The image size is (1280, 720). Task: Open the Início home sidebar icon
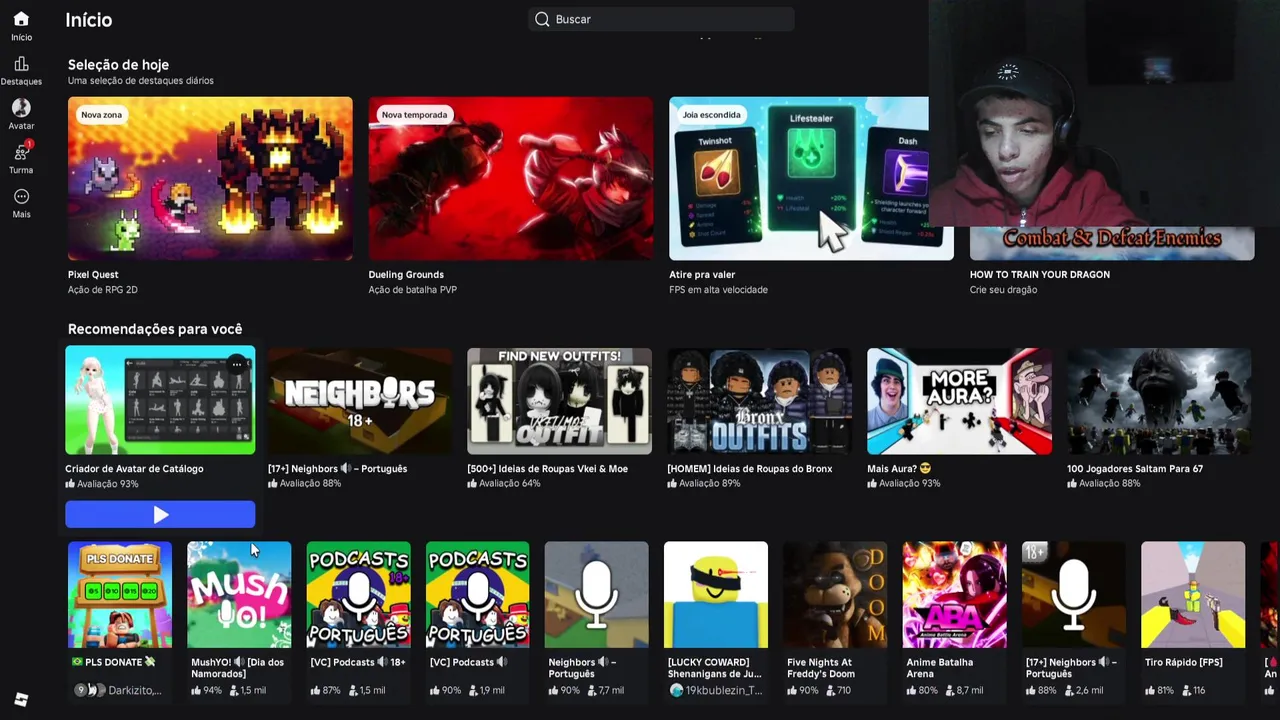click(x=21, y=19)
